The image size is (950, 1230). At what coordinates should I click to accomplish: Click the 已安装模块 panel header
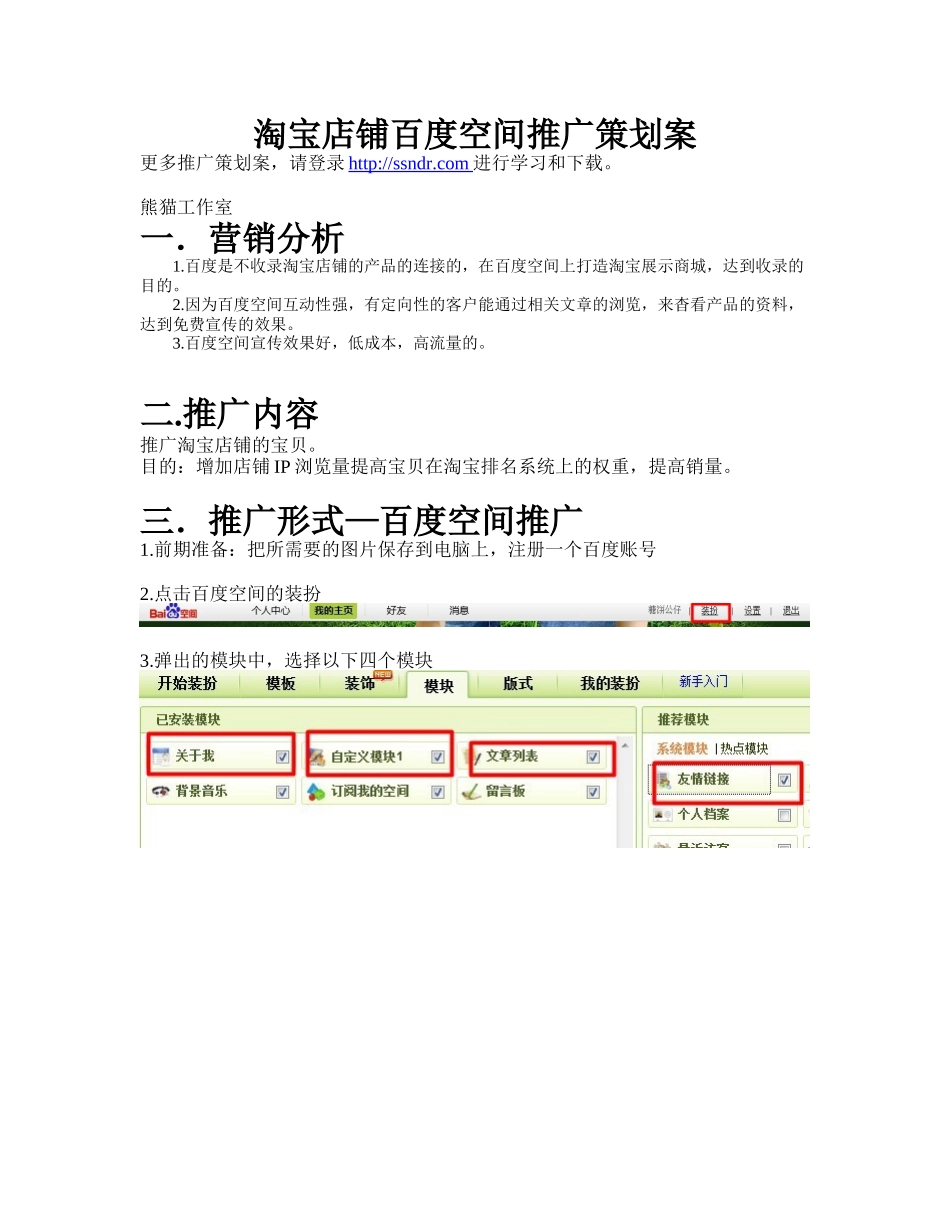(388, 720)
